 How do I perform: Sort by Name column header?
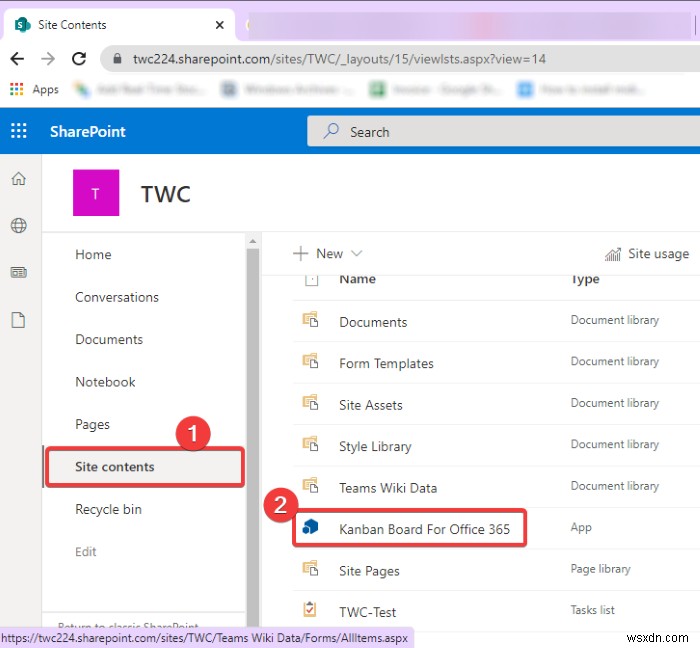point(358,279)
